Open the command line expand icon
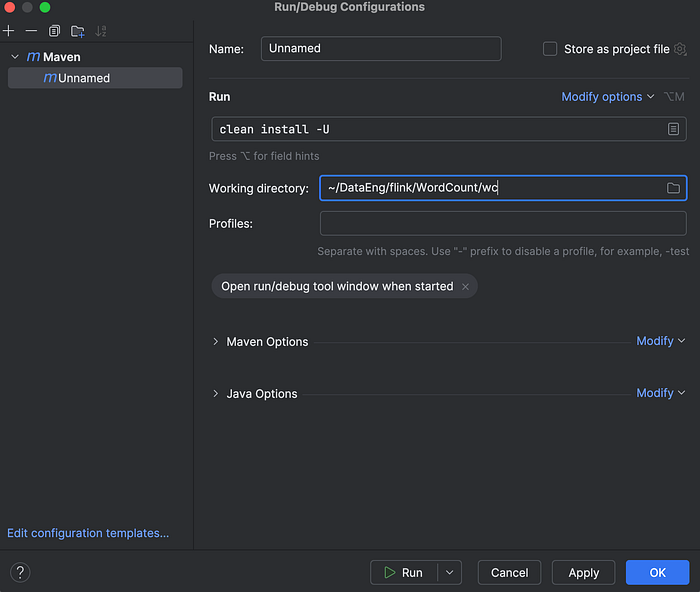Image resolution: width=700 pixels, height=592 pixels. [674, 129]
